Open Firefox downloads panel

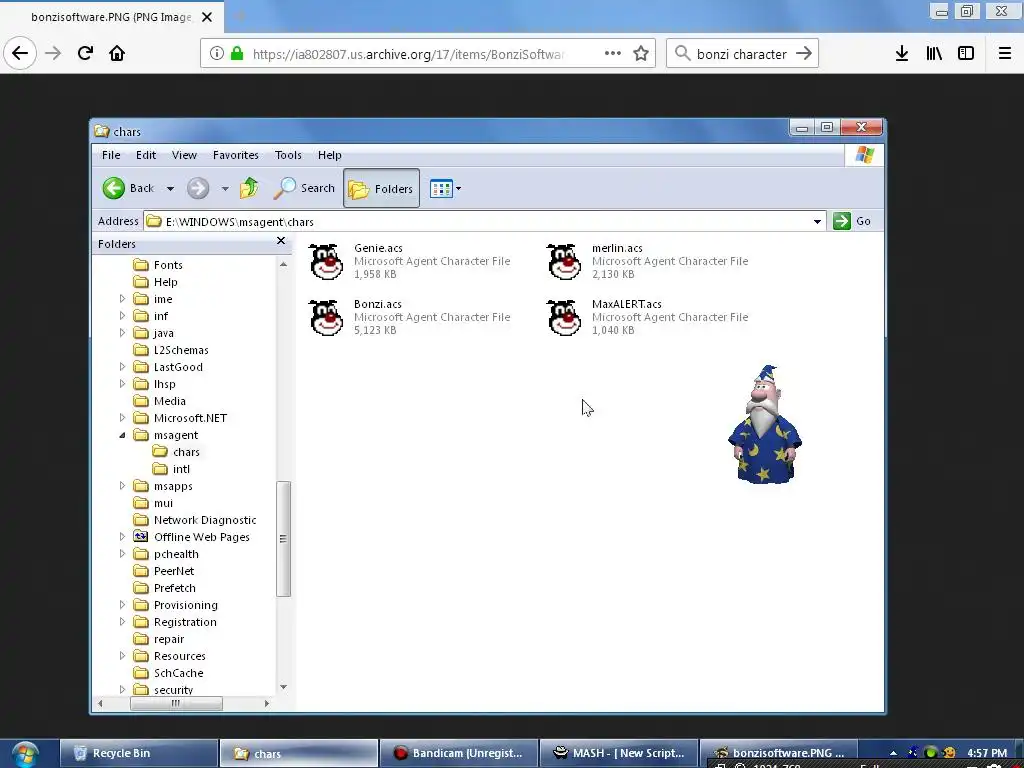[x=902, y=54]
